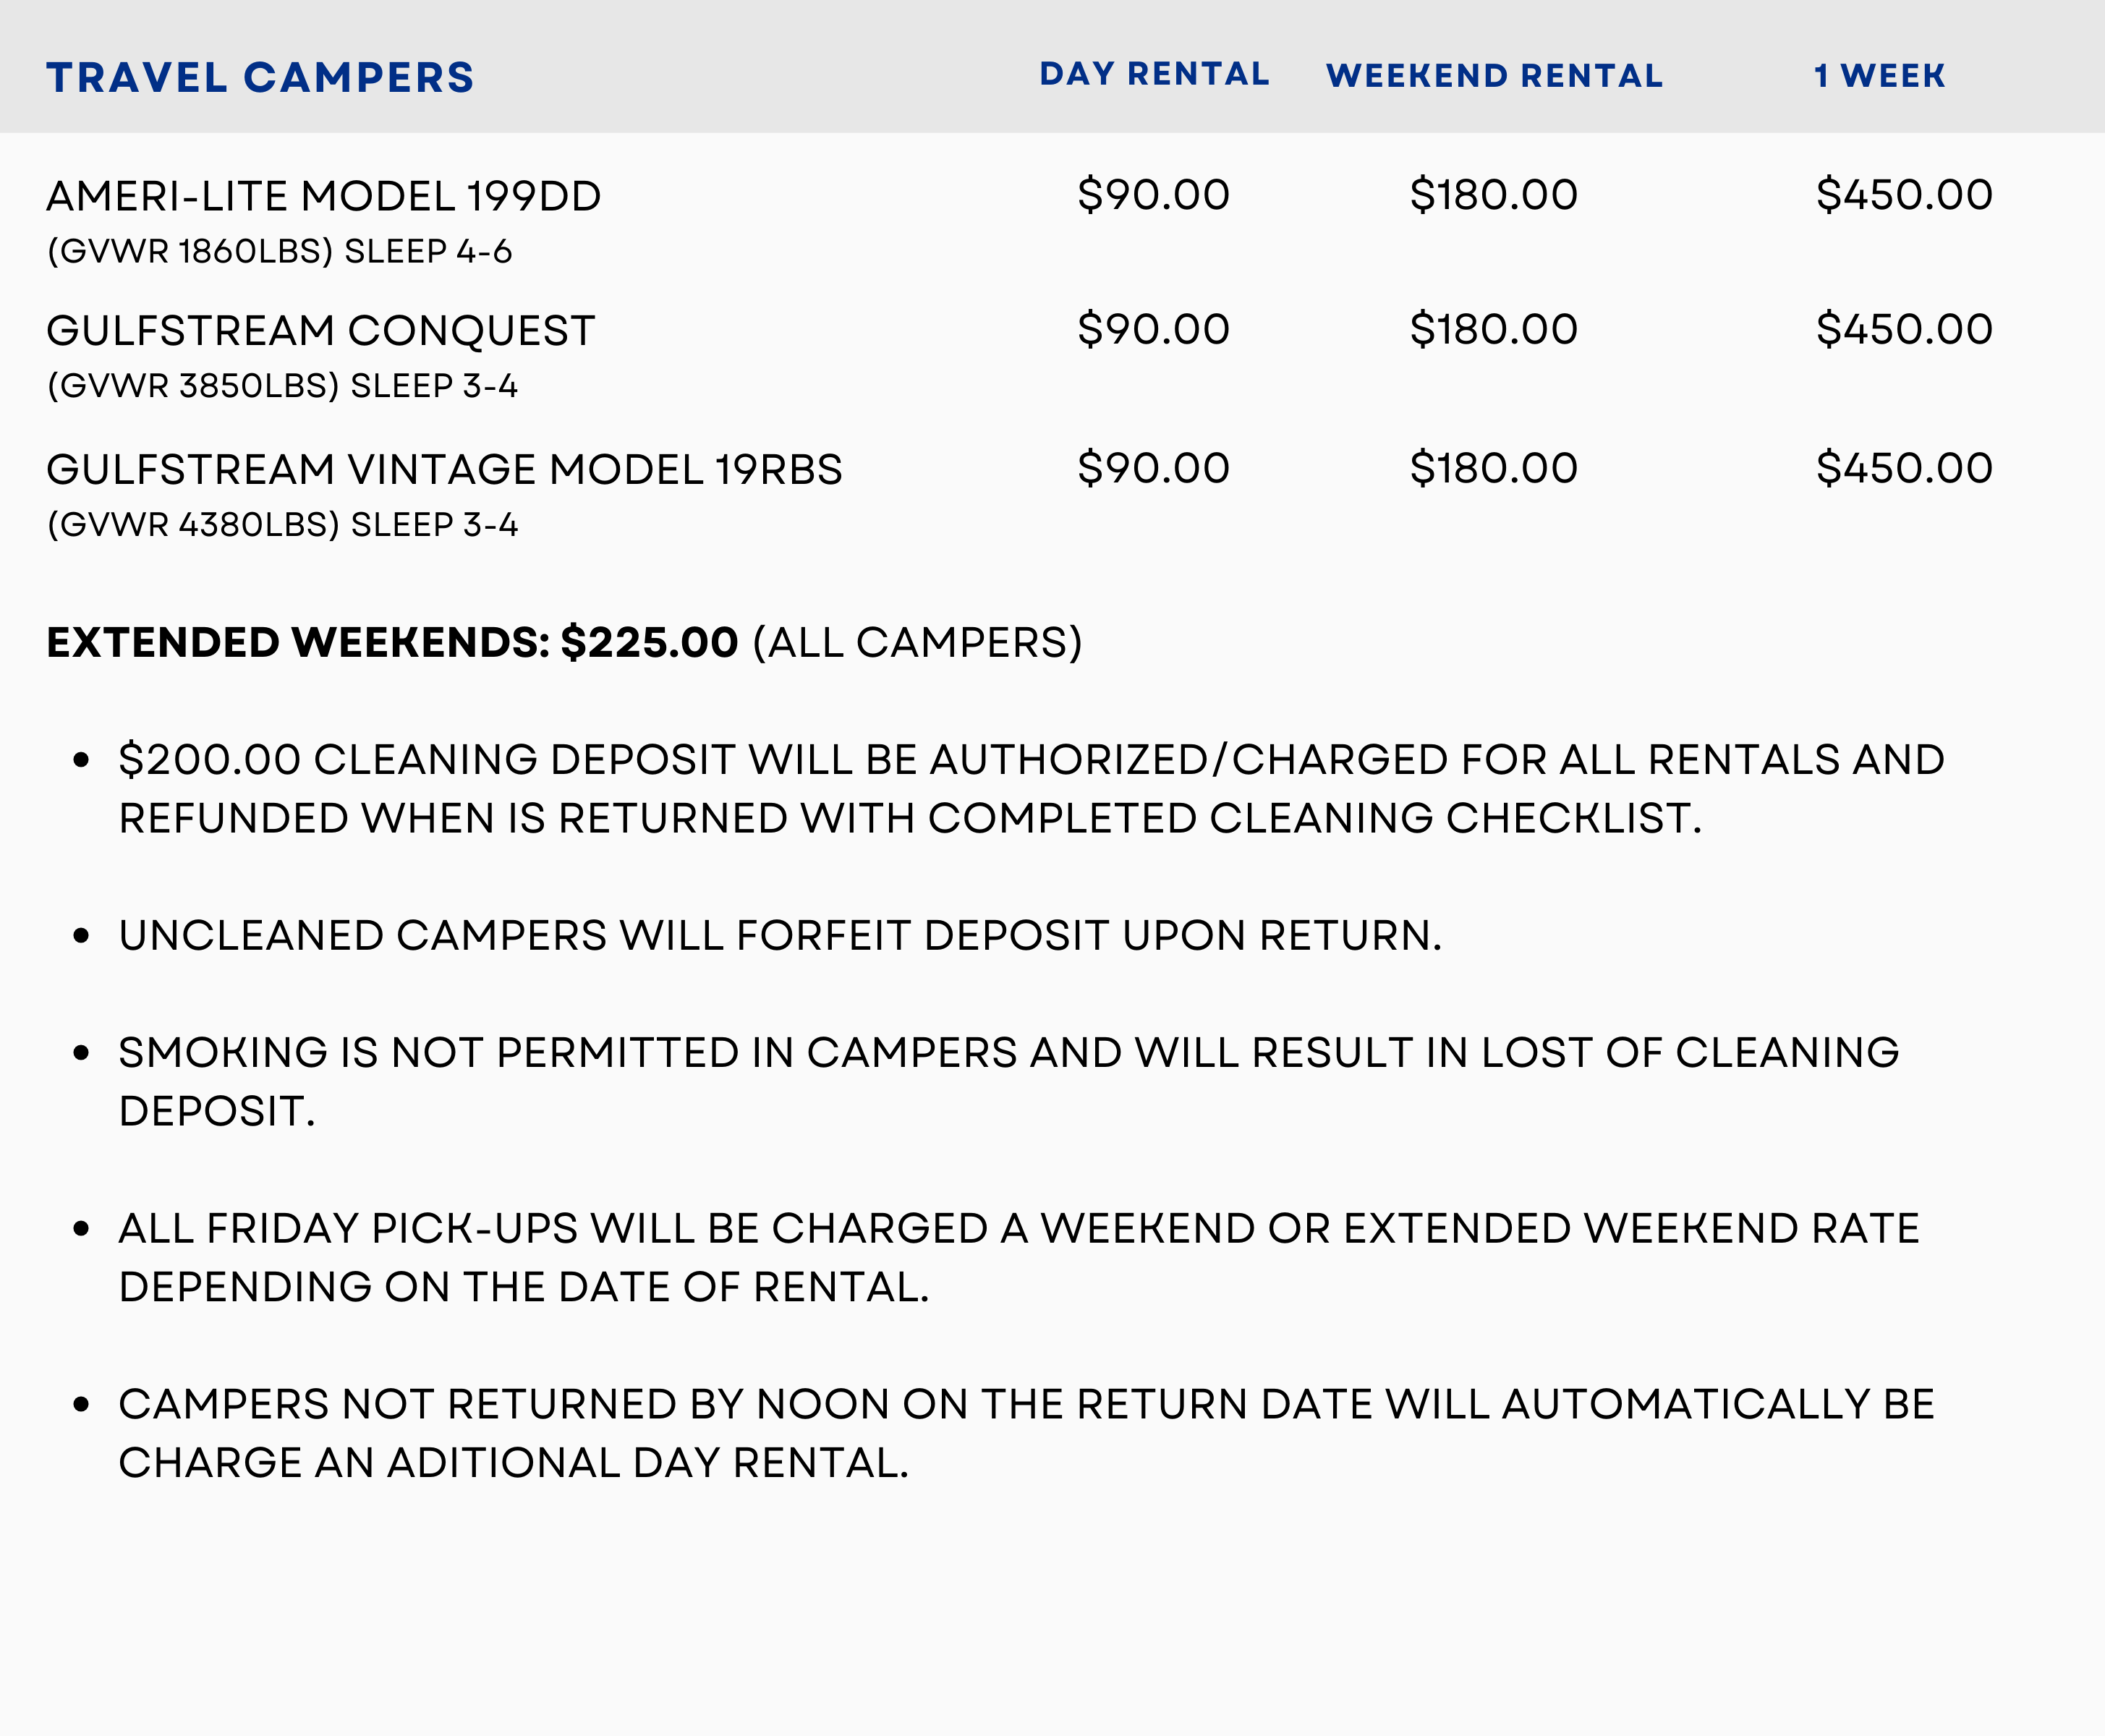Select the DAY RENTAL column header
Viewport: 2105px width, 1736px height.
tap(1154, 74)
